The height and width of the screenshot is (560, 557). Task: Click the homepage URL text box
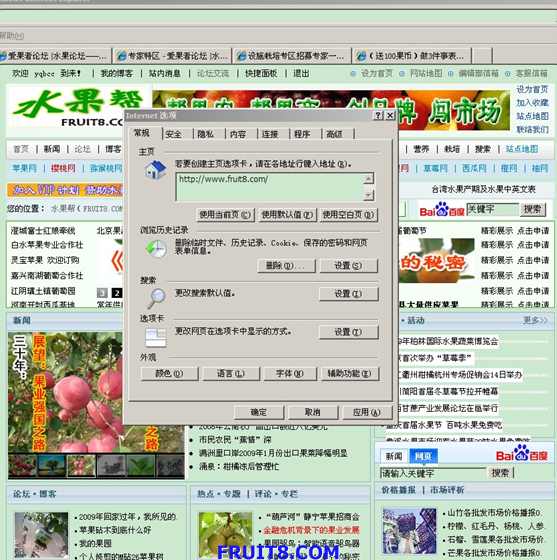tap(270, 187)
